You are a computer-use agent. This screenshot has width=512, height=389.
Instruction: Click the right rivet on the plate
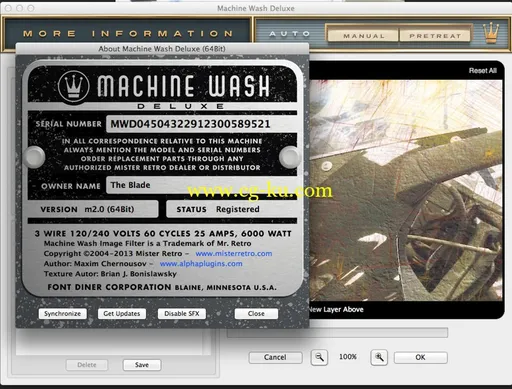click(x=289, y=157)
